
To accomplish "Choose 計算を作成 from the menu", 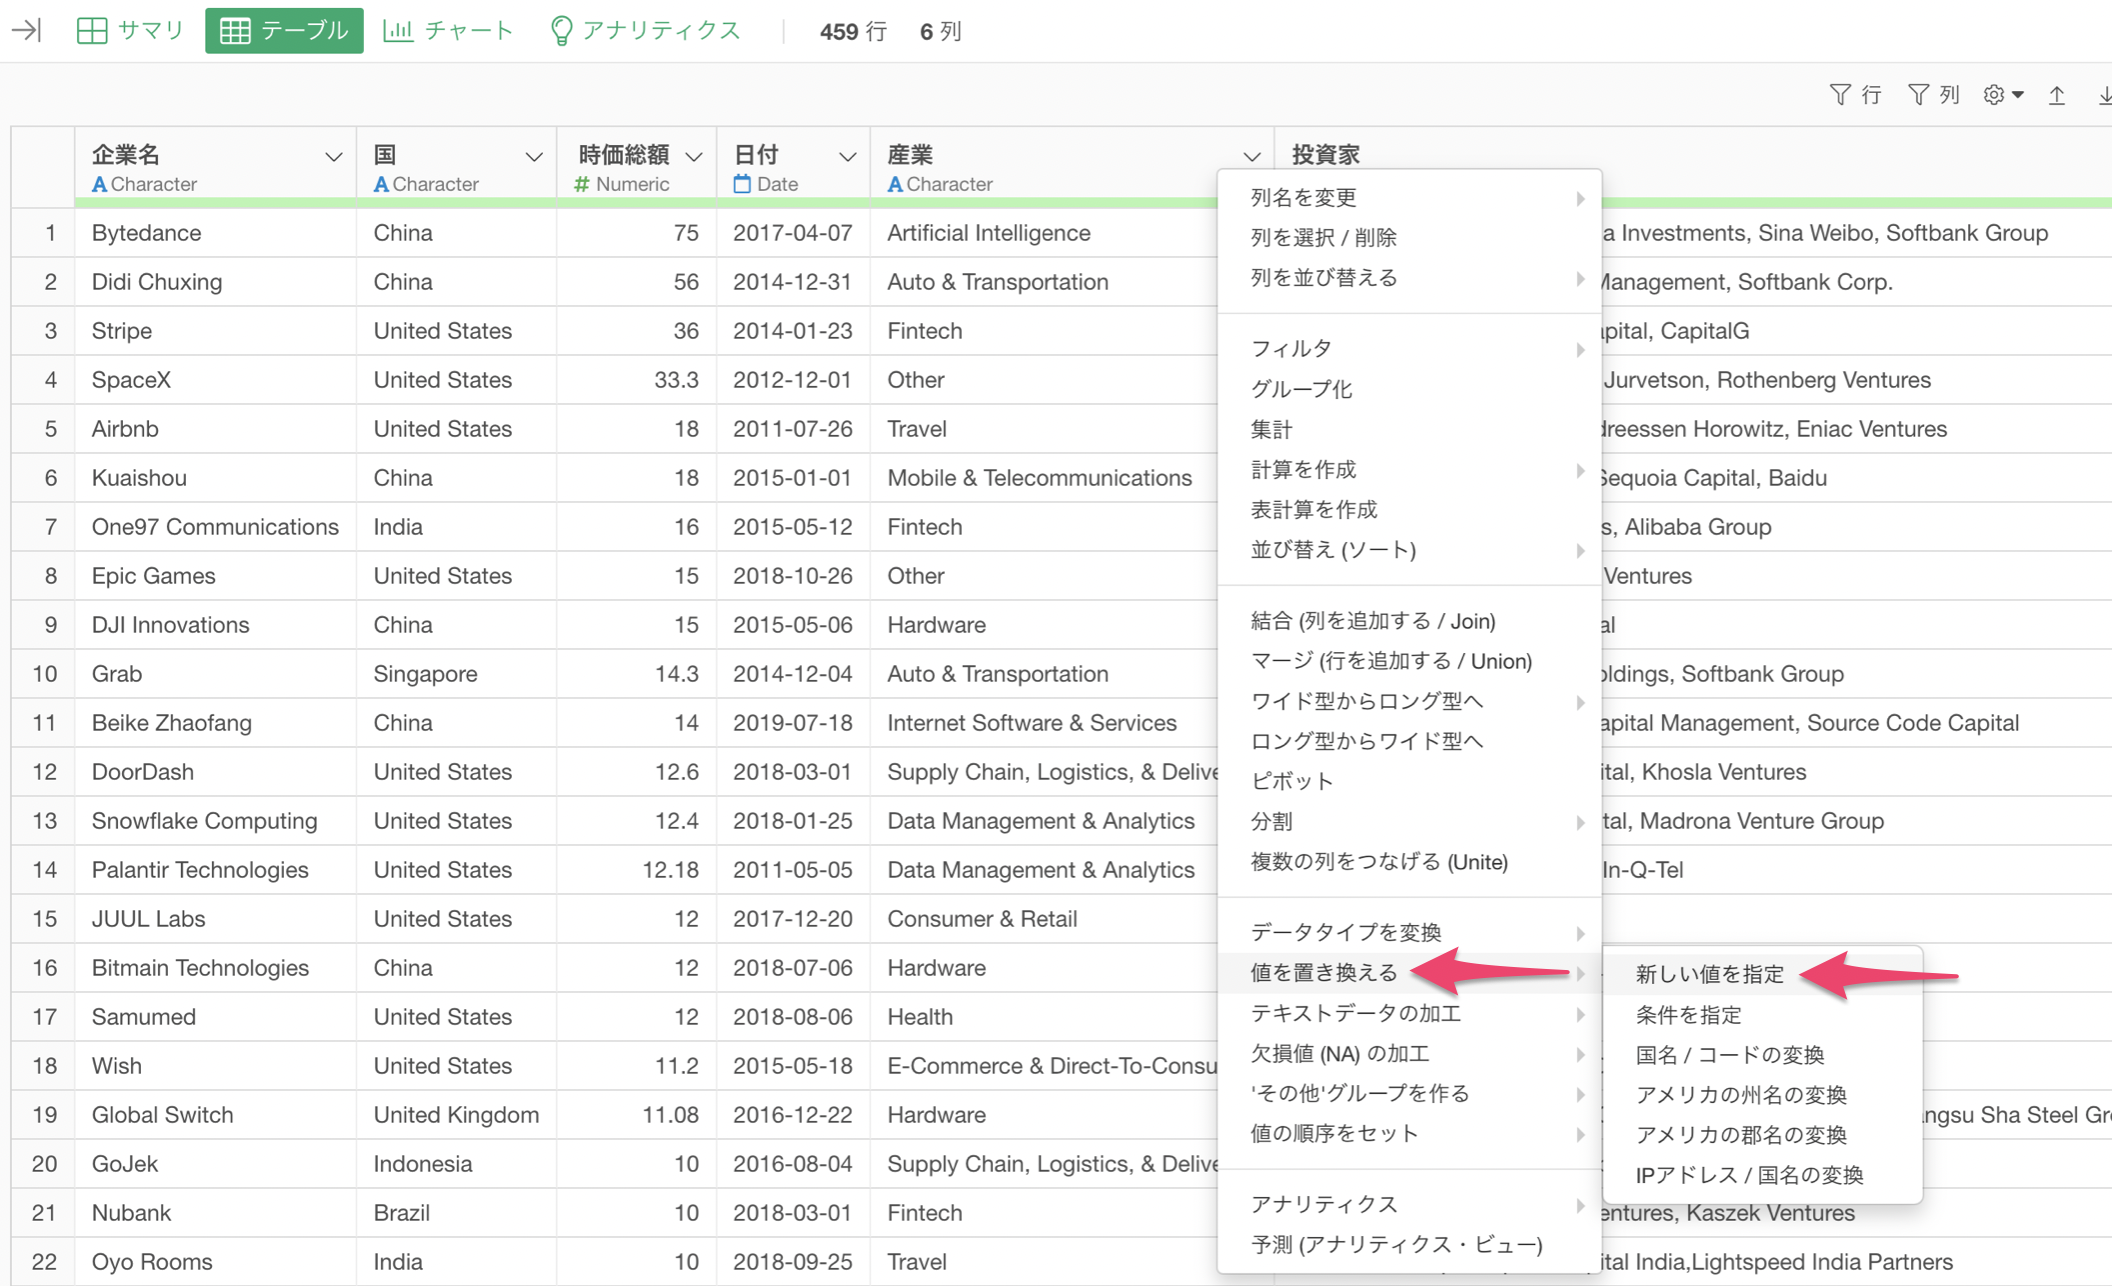I will [x=1409, y=469].
